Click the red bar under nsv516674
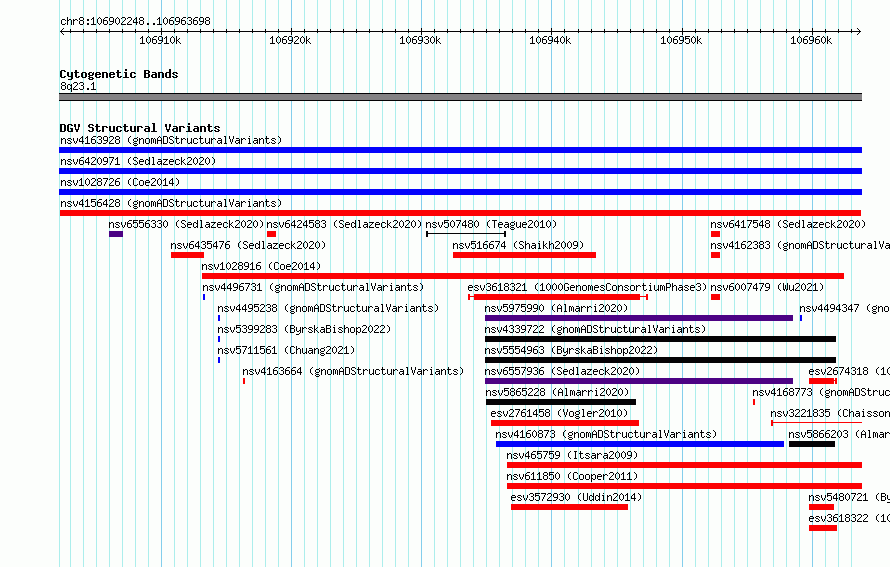The height and width of the screenshot is (567, 890). pos(524,255)
